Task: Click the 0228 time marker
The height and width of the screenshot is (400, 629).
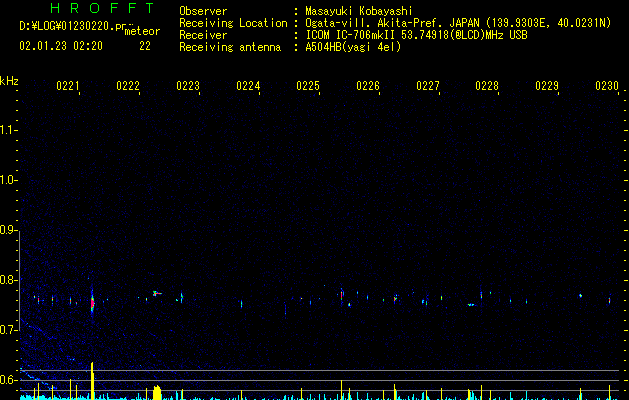Action: 487,85
